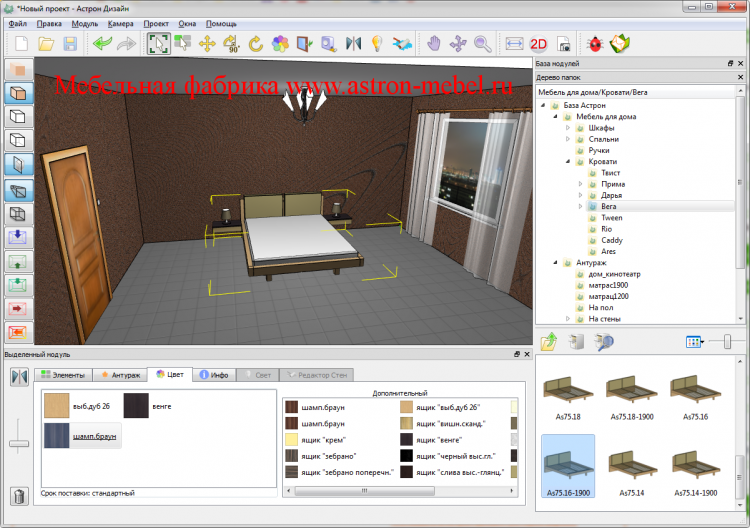
Task: Click the dimension ruler icon
Action: (x=514, y=44)
